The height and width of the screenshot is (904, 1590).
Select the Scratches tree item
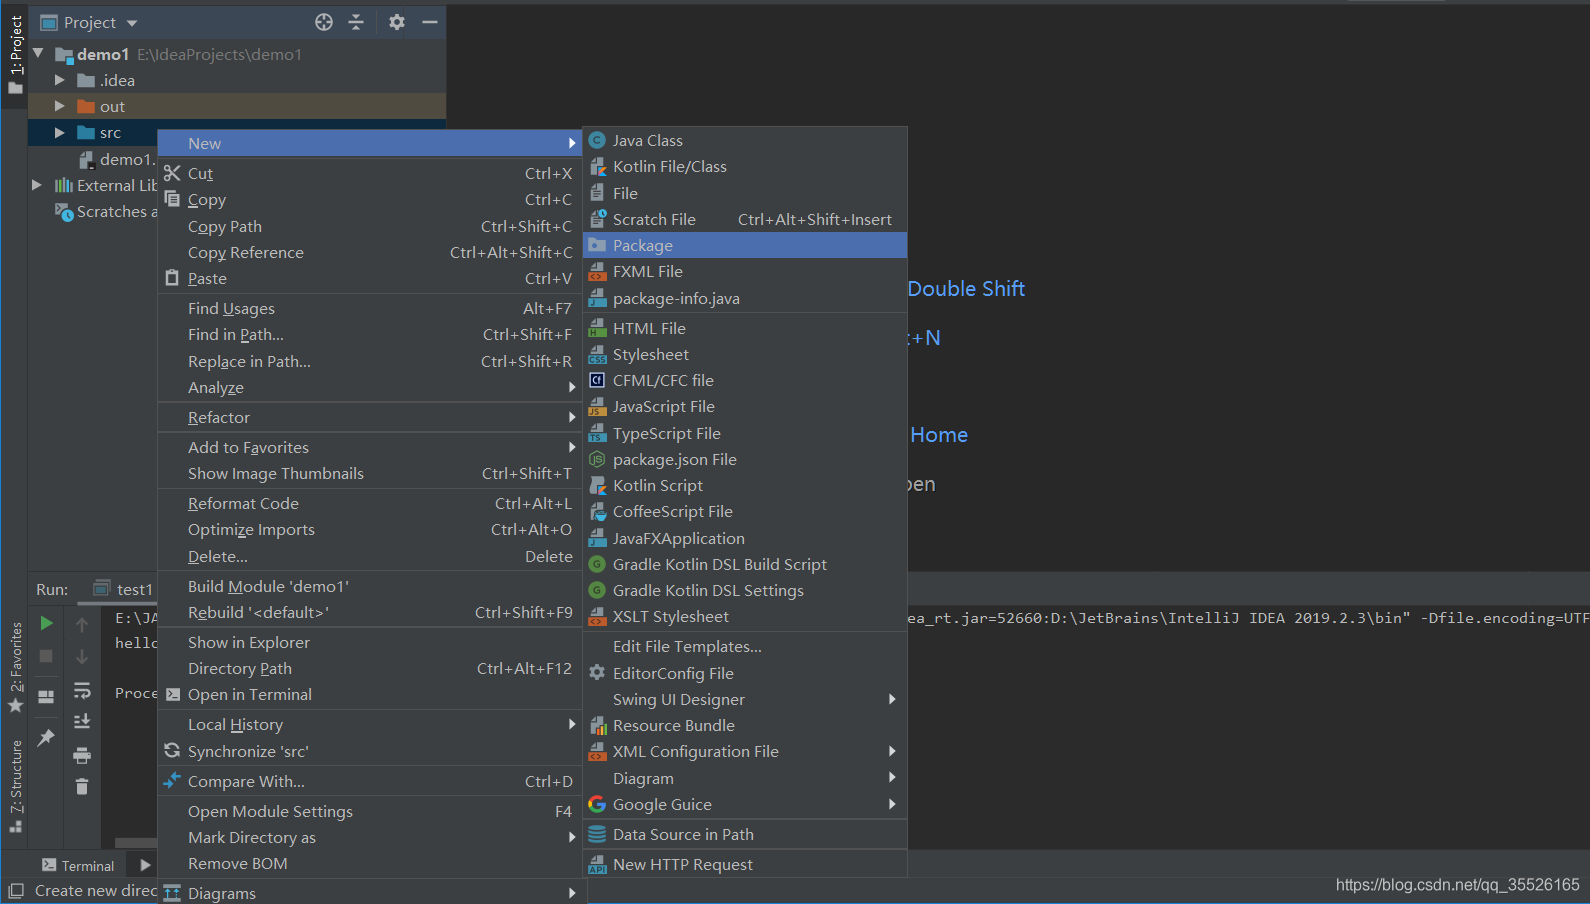(x=106, y=211)
